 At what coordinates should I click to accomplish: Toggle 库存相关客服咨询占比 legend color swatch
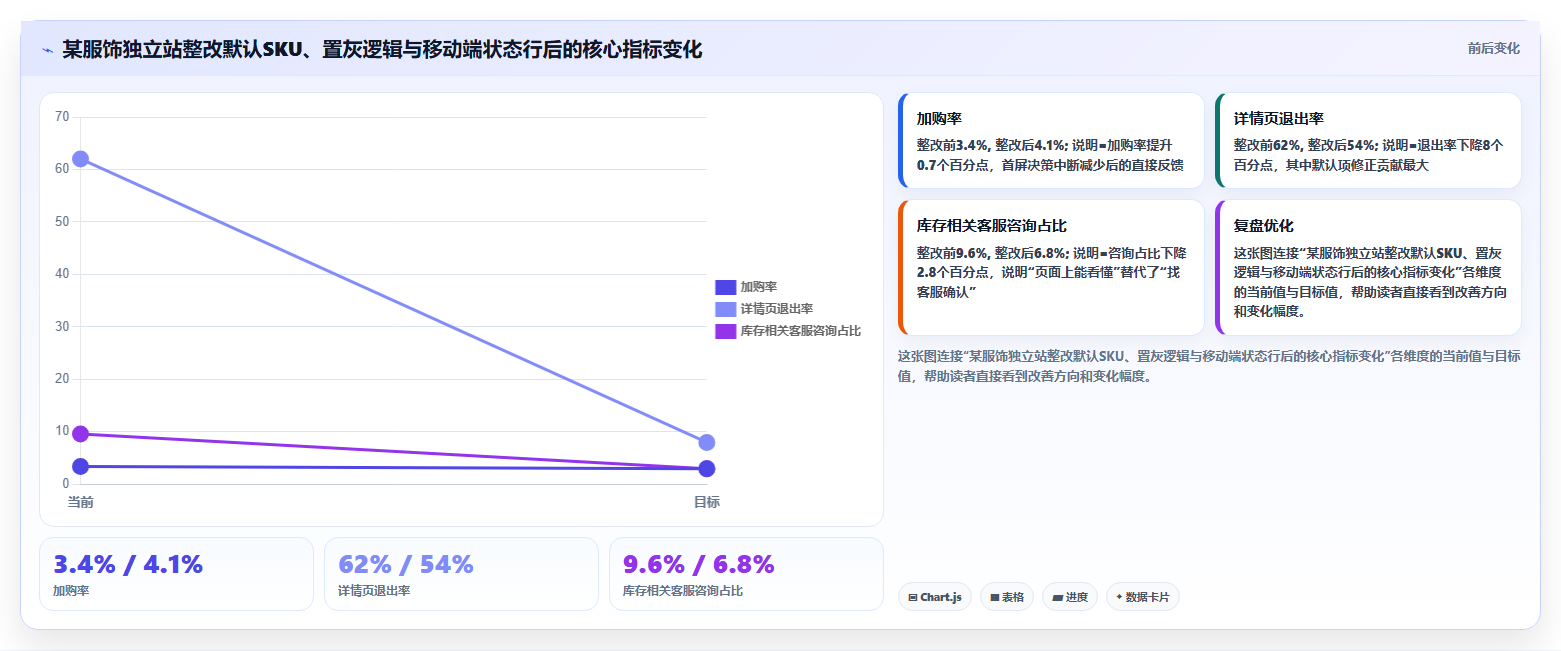point(725,331)
